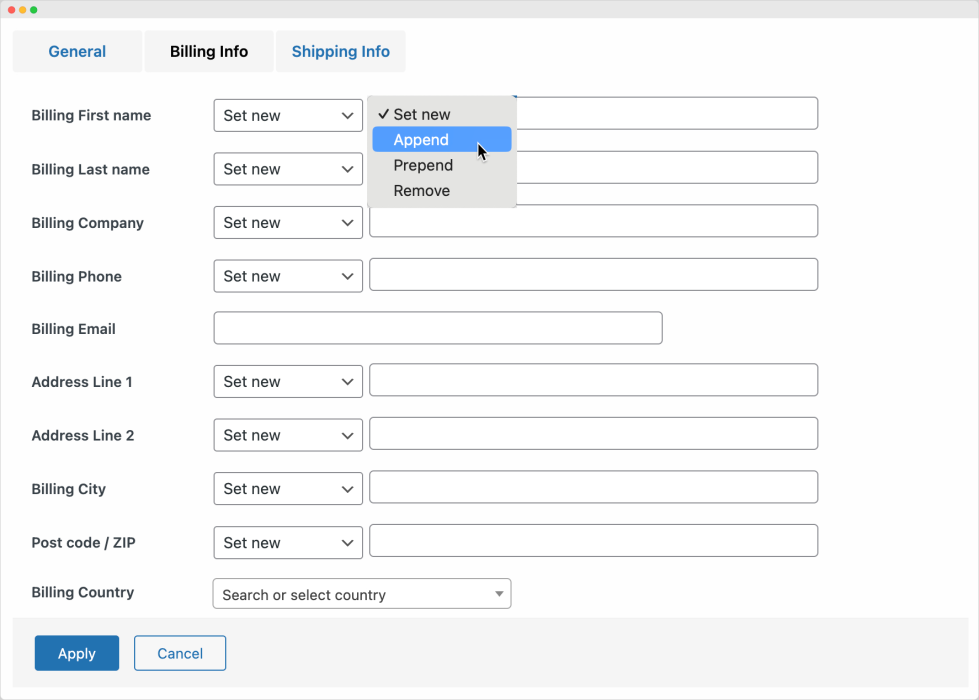The width and height of the screenshot is (979, 700).
Task: Click the Billing Email text field
Action: [x=438, y=329]
